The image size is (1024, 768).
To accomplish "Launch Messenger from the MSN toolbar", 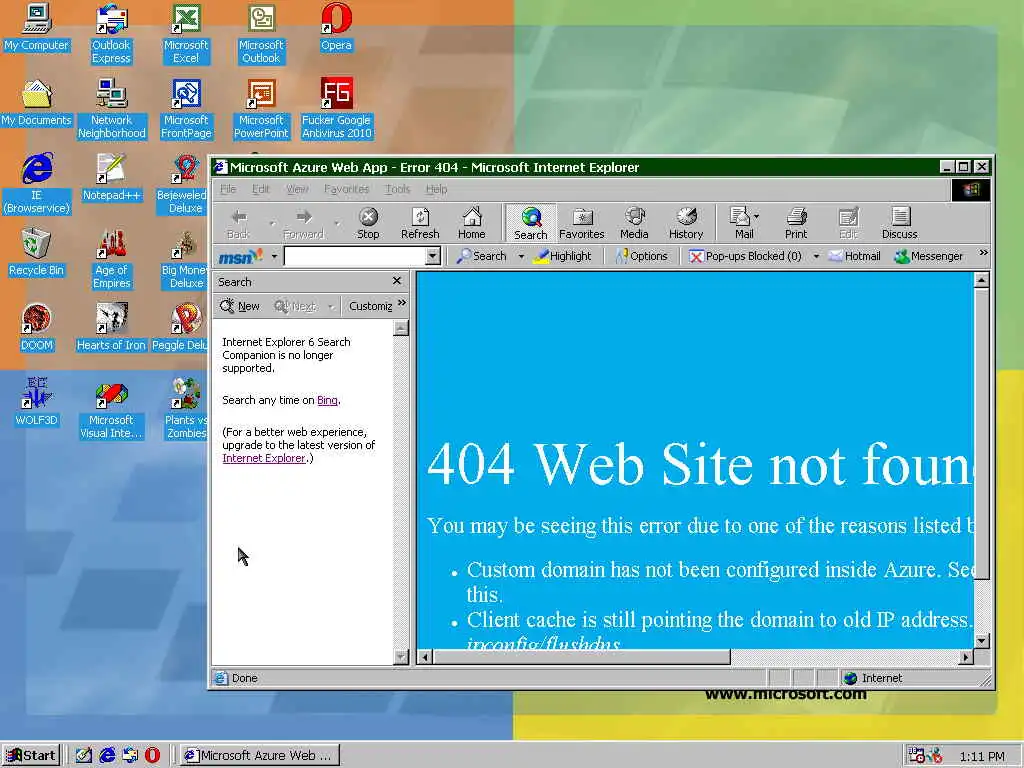I will coord(929,256).
